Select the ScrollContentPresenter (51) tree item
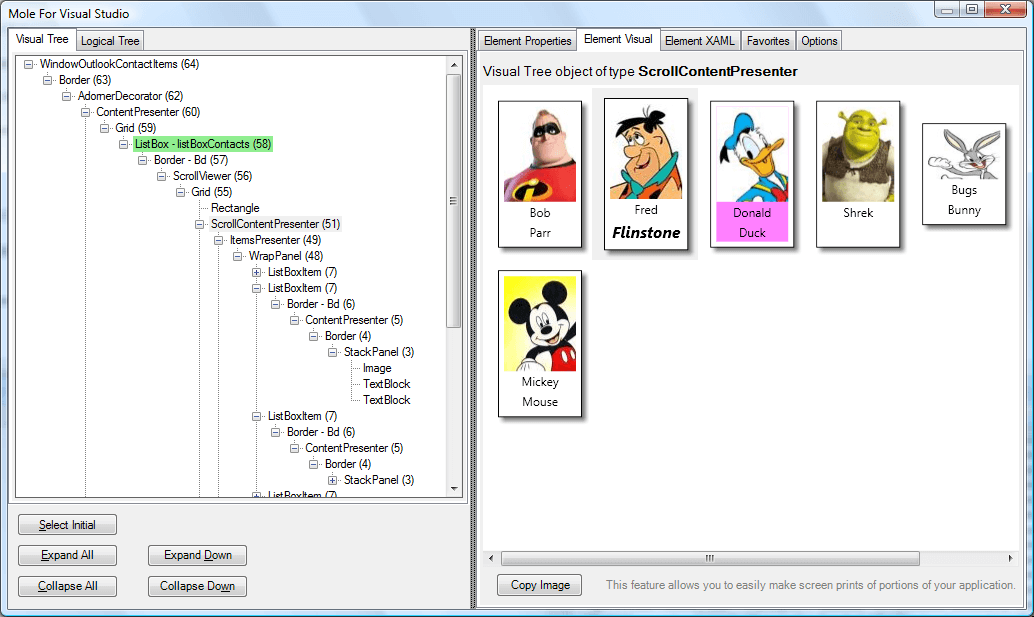This screenshot has width=1034, height=617. tap(276, 224)
